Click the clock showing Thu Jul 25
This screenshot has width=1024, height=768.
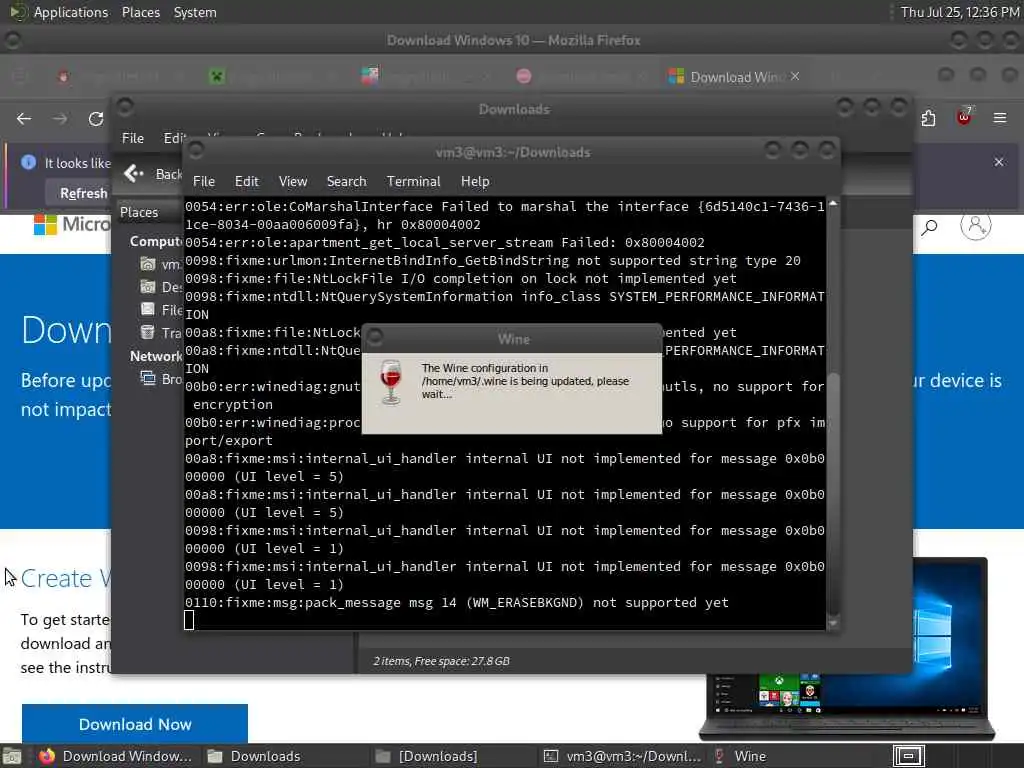(x=960, y=12)
